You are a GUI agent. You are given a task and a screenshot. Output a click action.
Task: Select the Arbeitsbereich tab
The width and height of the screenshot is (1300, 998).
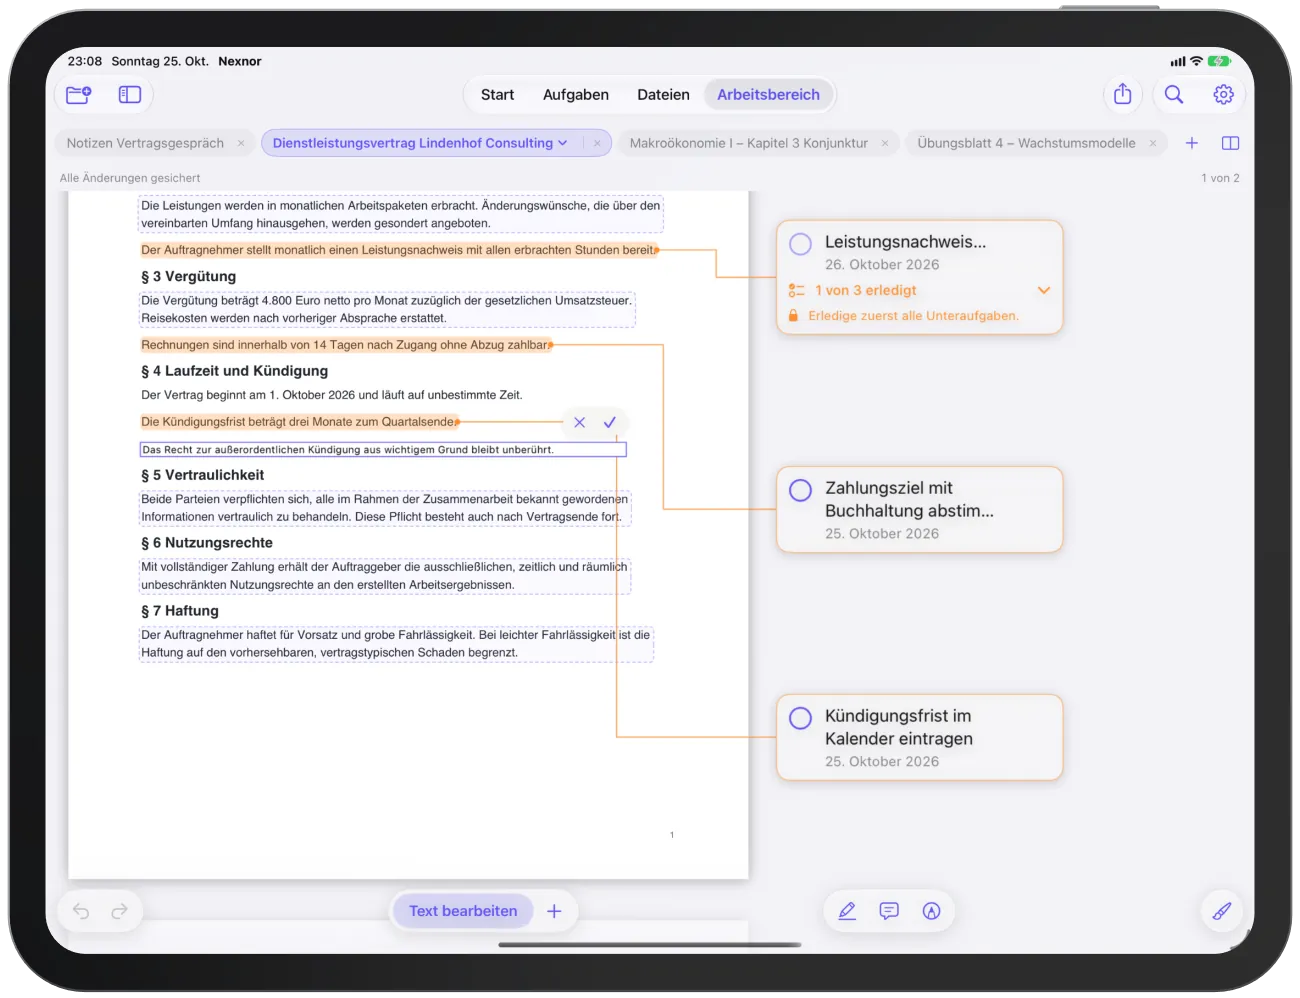coord(768,95)
